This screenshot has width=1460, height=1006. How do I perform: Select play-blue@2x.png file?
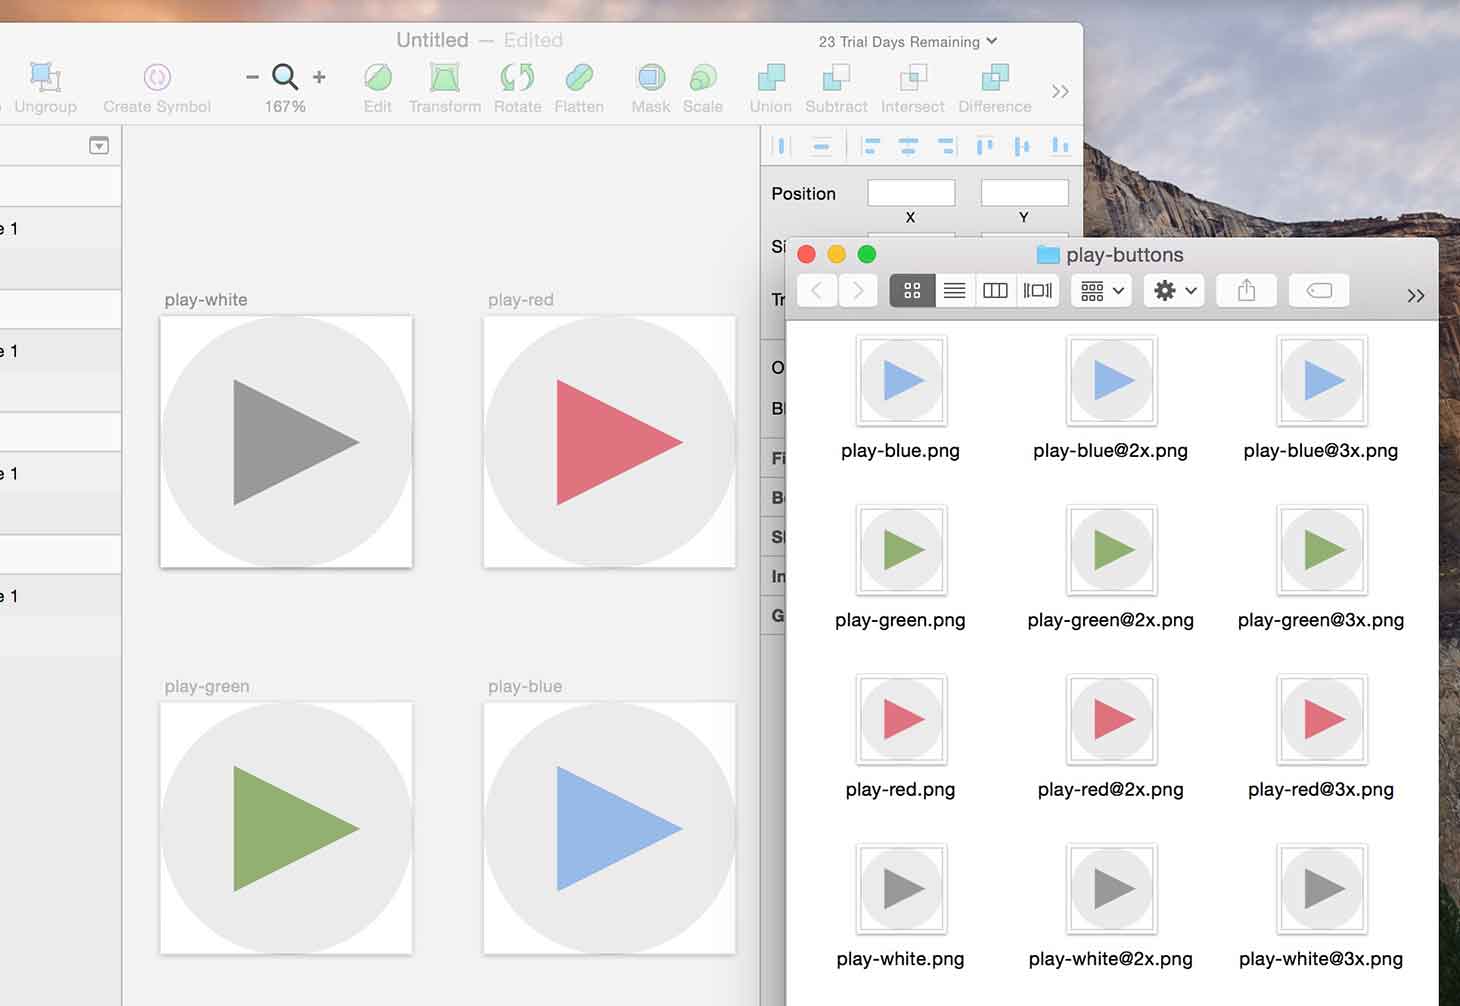(1110, 398)
